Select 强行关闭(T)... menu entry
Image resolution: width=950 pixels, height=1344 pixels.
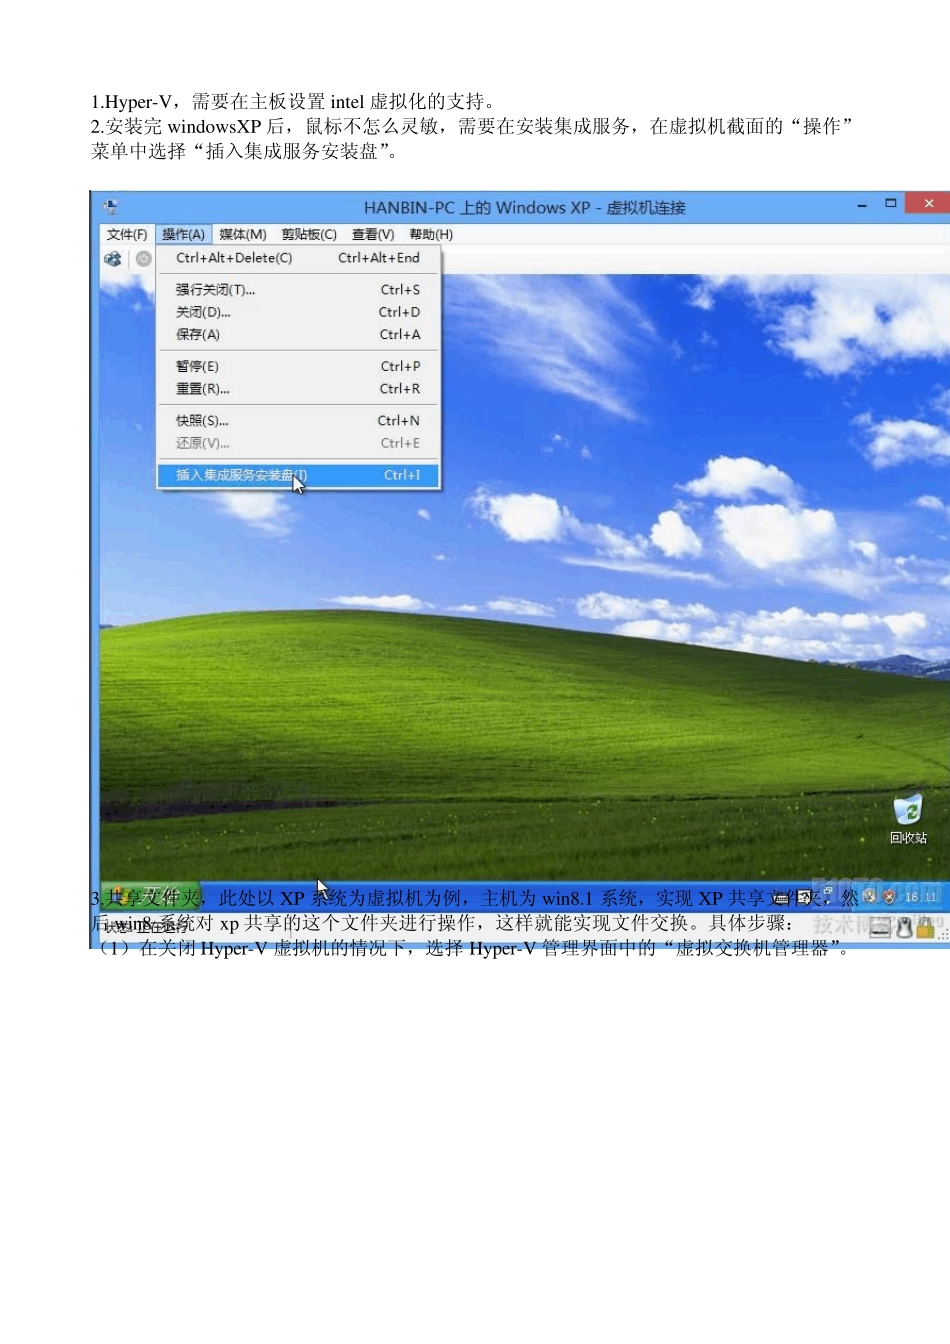coord(298,290)
